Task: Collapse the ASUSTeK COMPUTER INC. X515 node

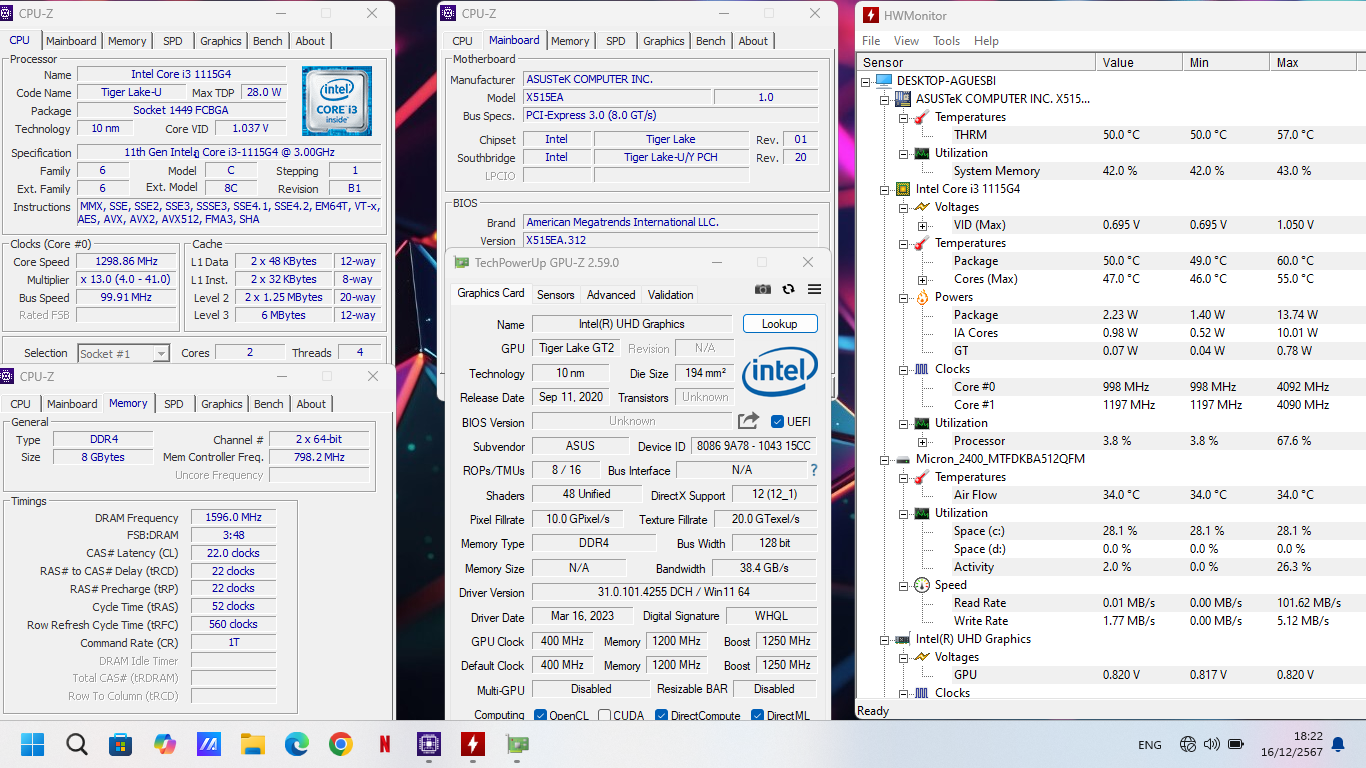Action: click(885, 99)
